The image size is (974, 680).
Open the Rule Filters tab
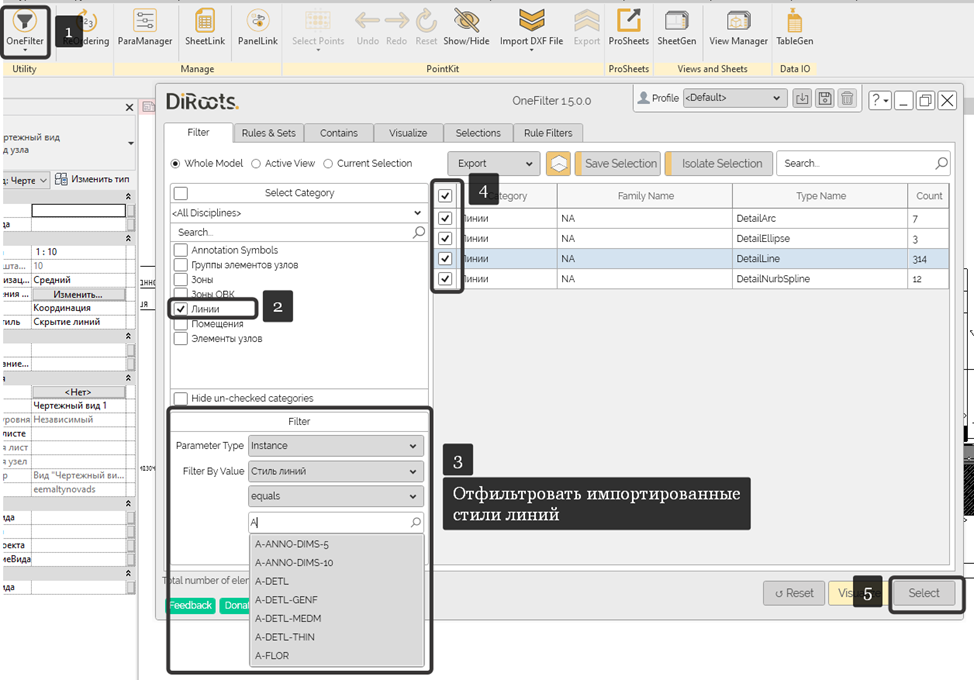(x=548, y=133)
